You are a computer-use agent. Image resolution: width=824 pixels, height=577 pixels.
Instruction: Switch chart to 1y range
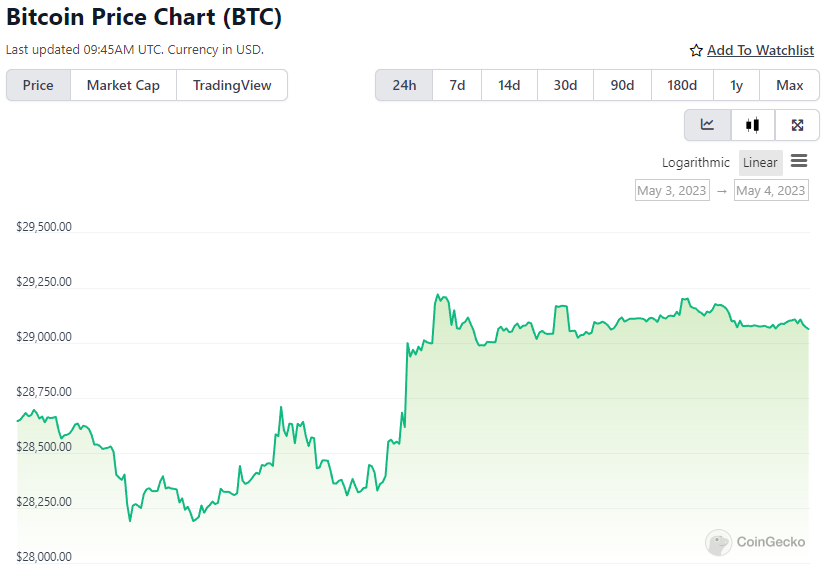click(736, 85)
